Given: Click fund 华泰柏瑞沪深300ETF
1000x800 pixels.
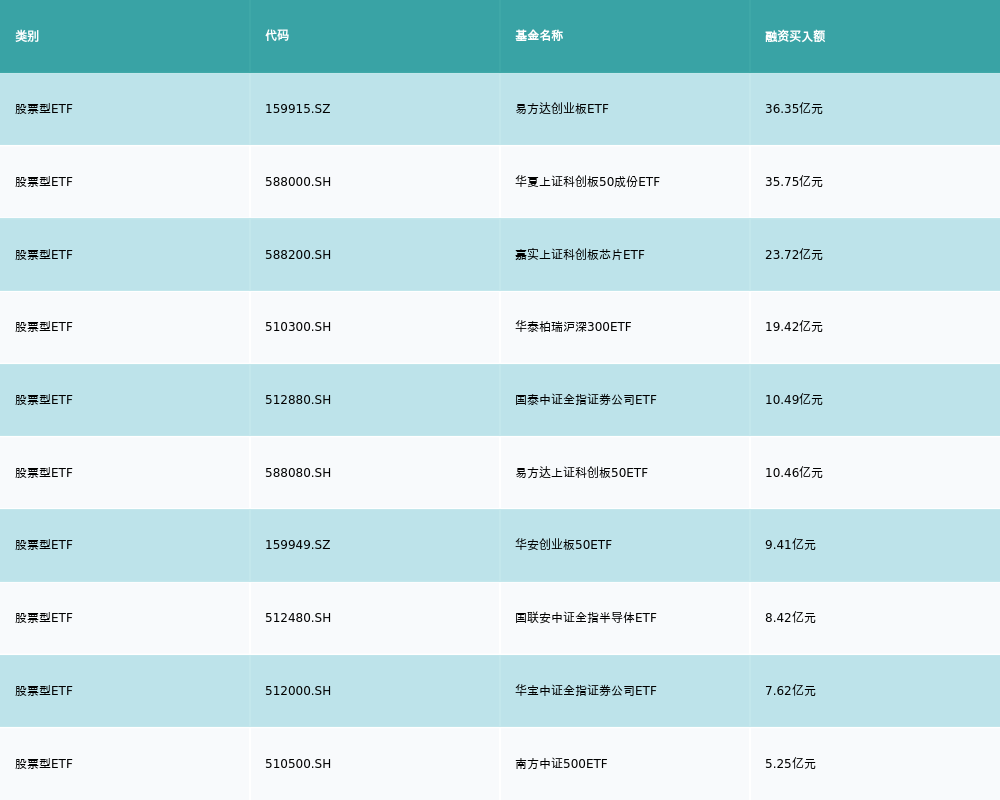Looking at the screenshot, I should pos(573,327).
